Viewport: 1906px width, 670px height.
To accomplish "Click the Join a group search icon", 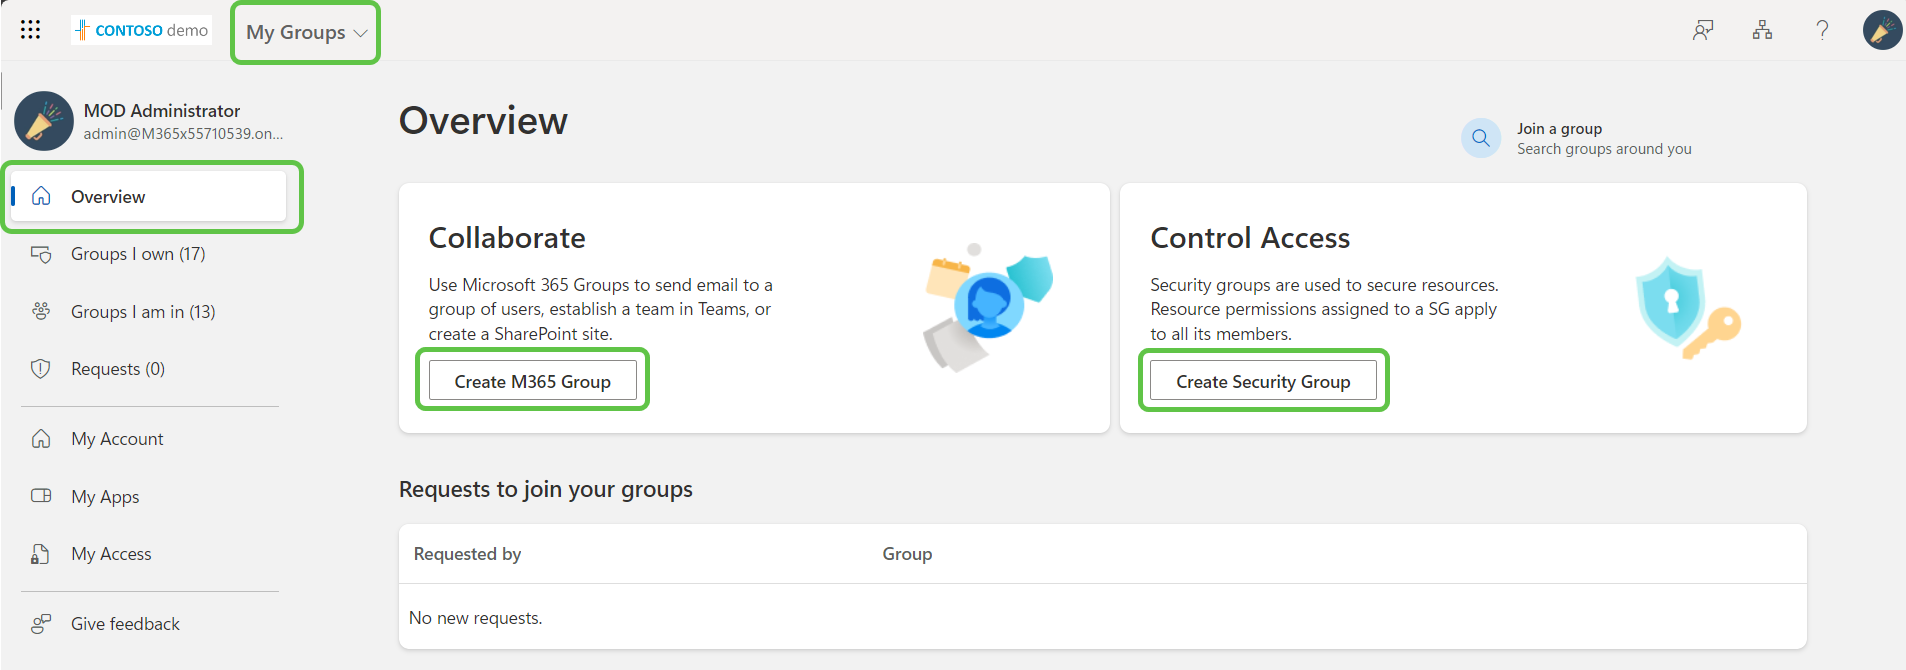I will (x=1480, y=138).
